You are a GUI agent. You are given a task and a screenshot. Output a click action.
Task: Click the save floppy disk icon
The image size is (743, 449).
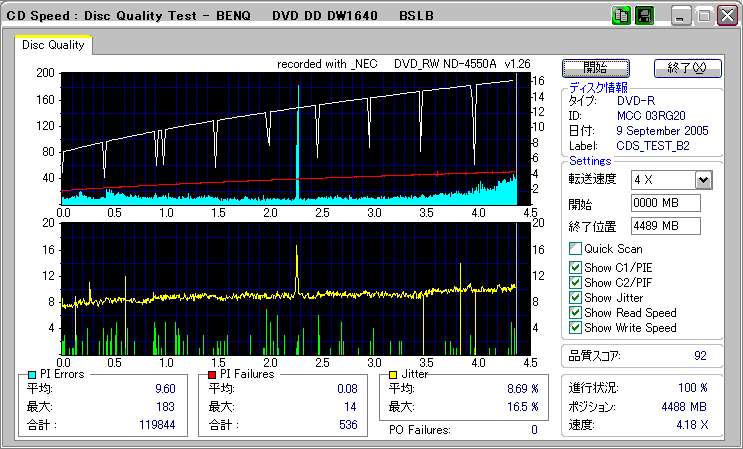pos(644,16)
